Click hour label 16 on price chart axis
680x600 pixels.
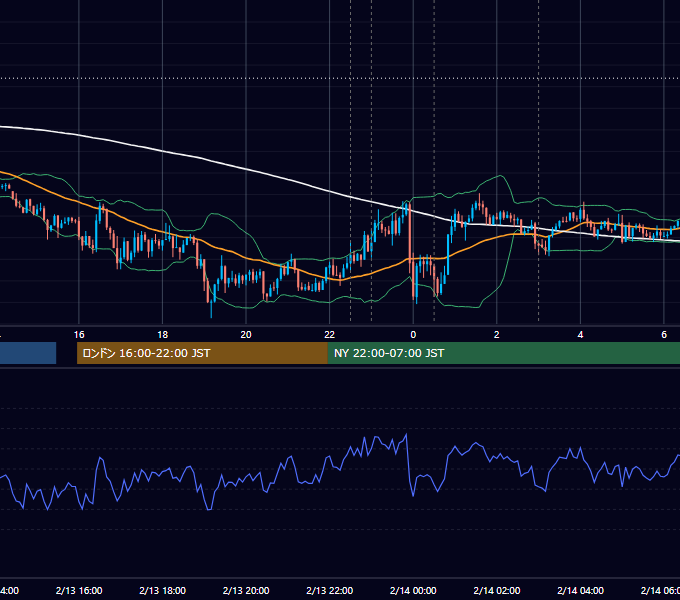pos(79,335)
